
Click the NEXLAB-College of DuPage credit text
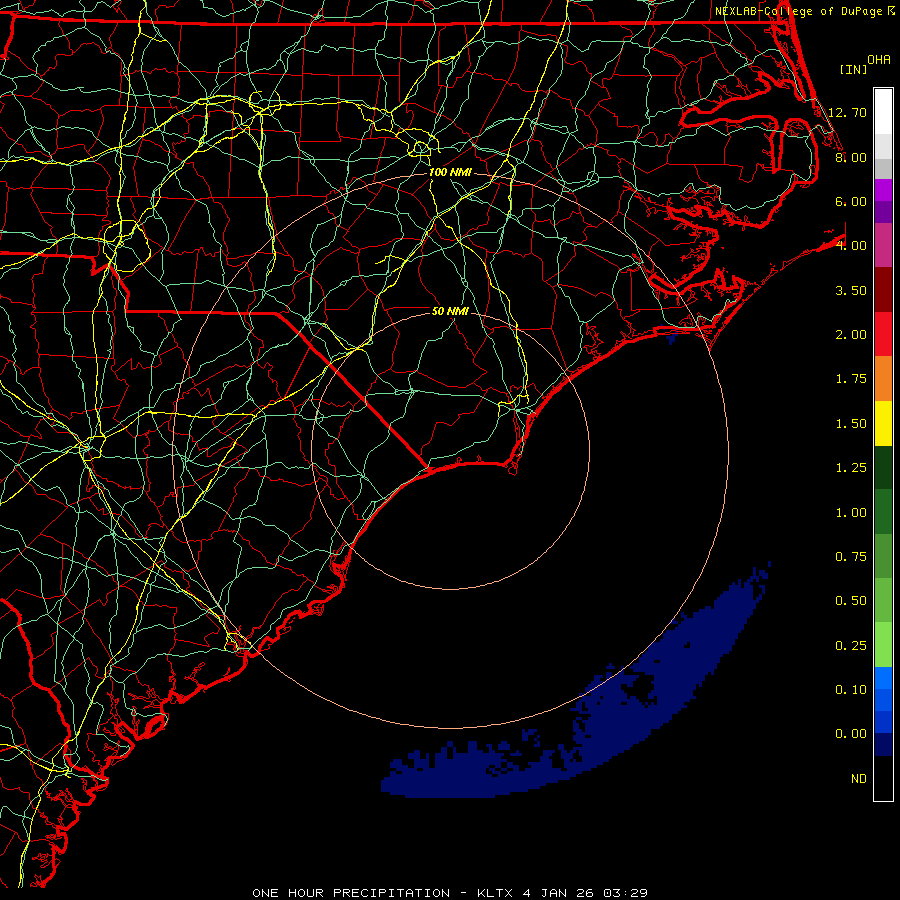800,11
